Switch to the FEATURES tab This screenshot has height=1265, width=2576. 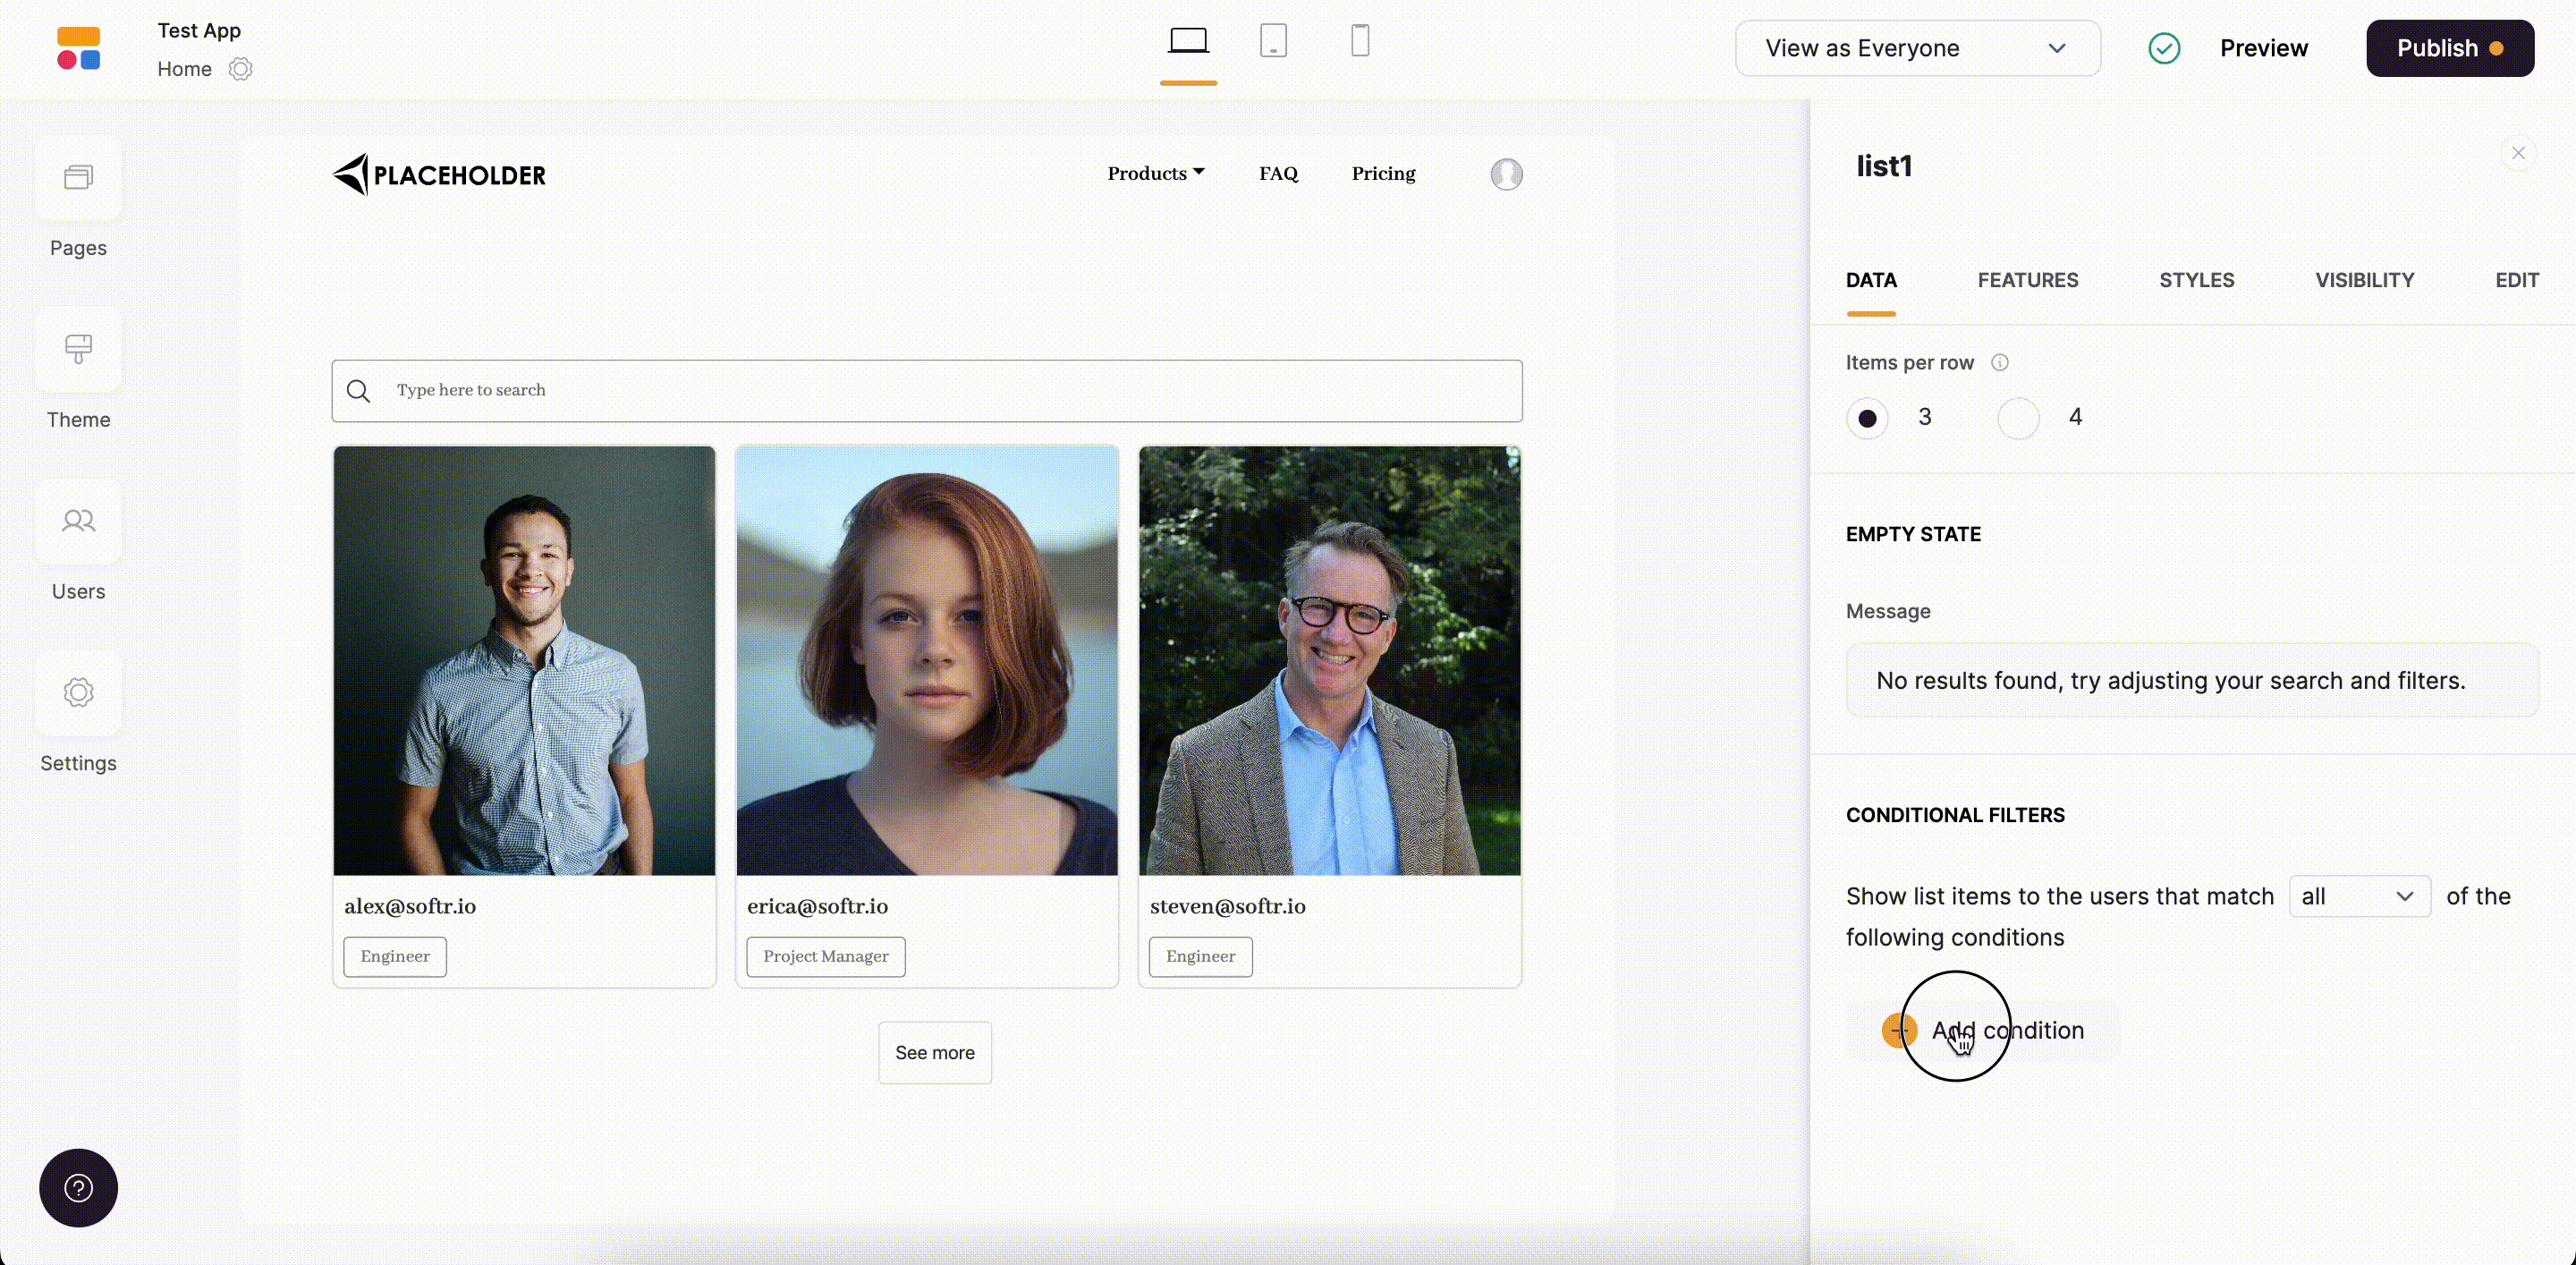coord(2027,280)
